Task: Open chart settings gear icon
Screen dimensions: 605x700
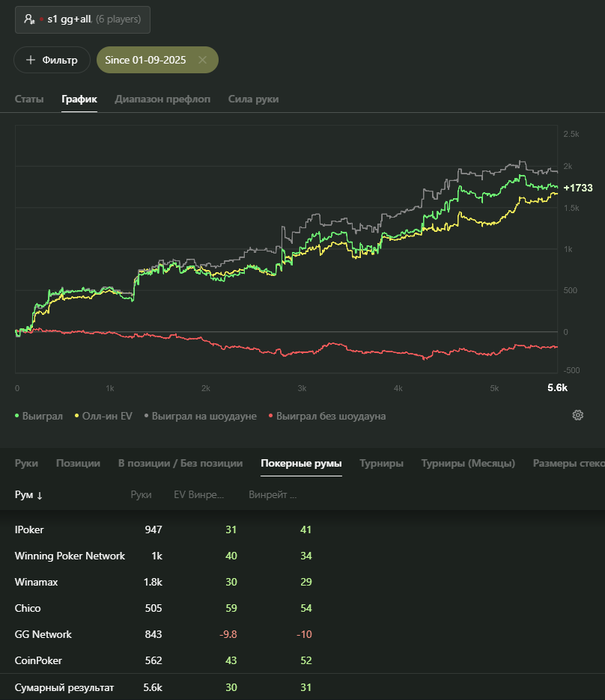Action: pos(577,415)
